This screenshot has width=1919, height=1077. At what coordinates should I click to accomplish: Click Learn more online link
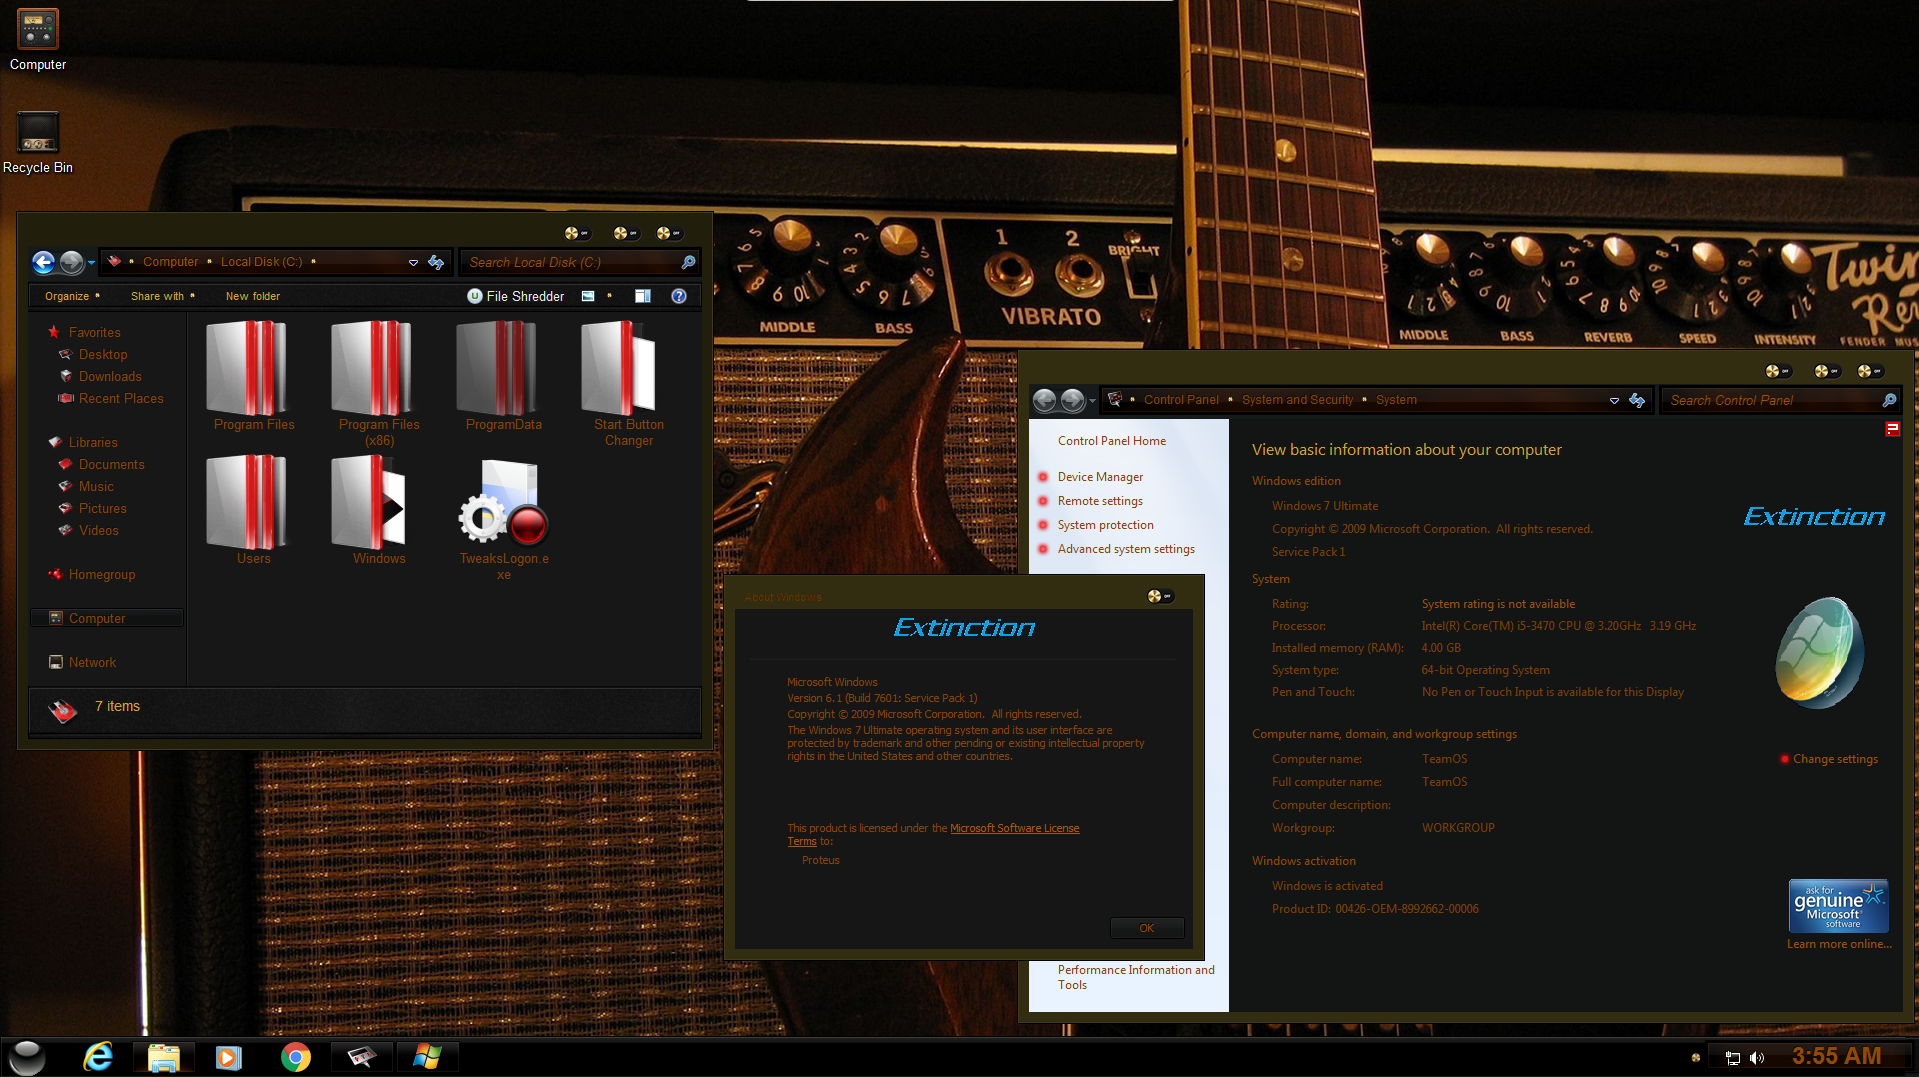click(1839, 944)
